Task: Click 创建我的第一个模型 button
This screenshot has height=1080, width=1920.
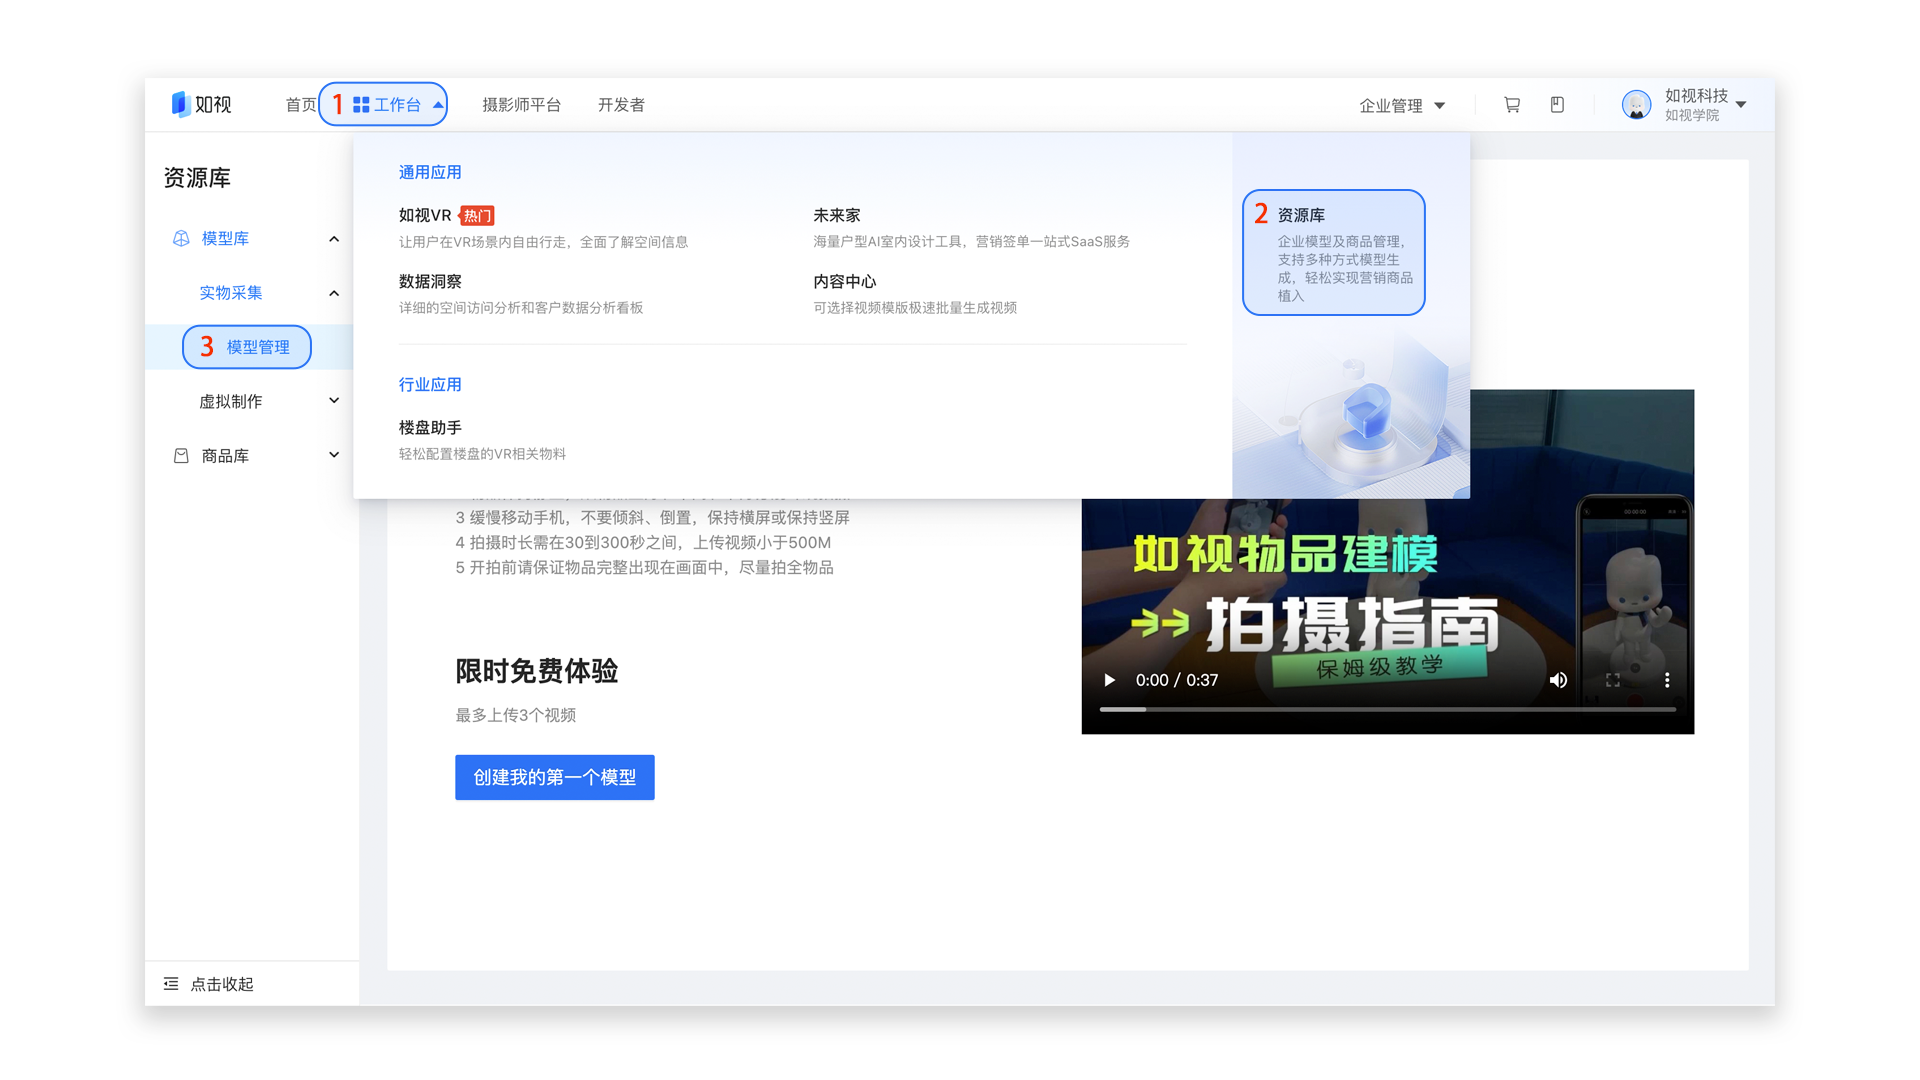Action: point(555,777)
